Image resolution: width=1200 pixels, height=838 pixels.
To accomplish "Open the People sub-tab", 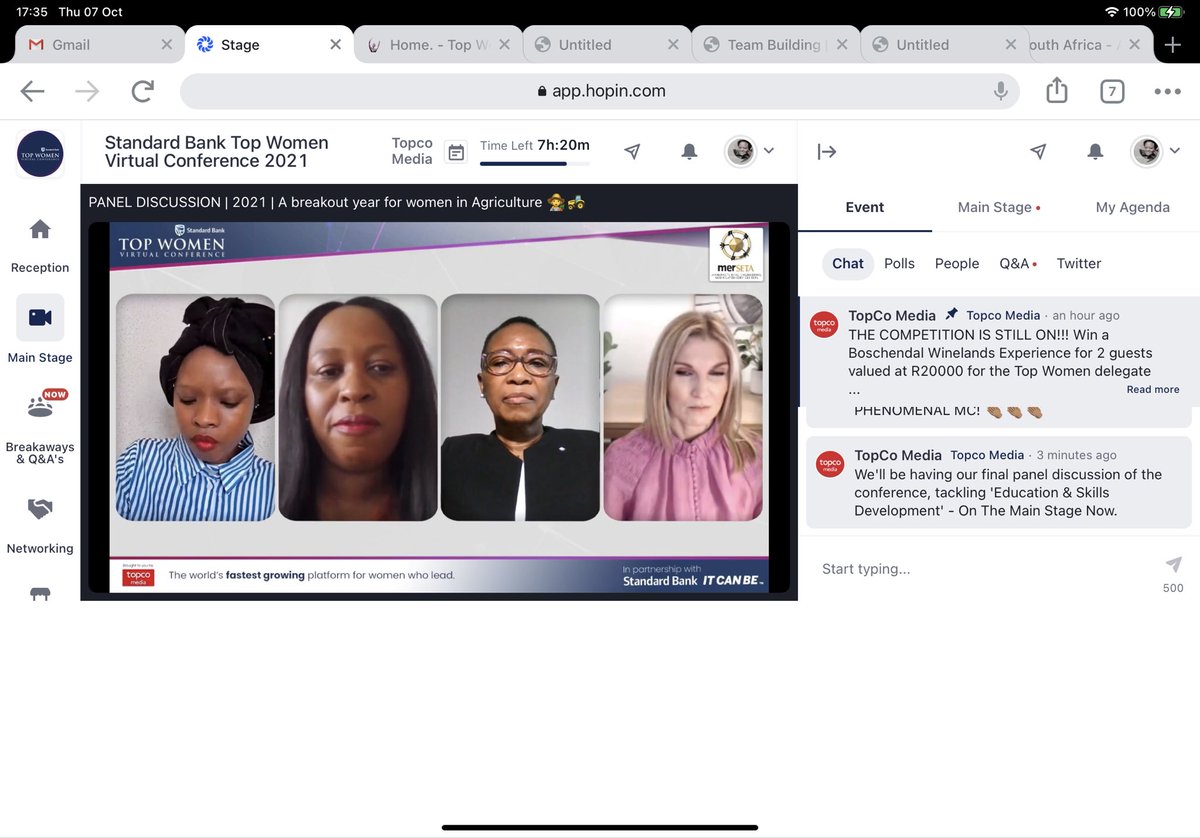I will pyautogui.click(x=957, y=263).
